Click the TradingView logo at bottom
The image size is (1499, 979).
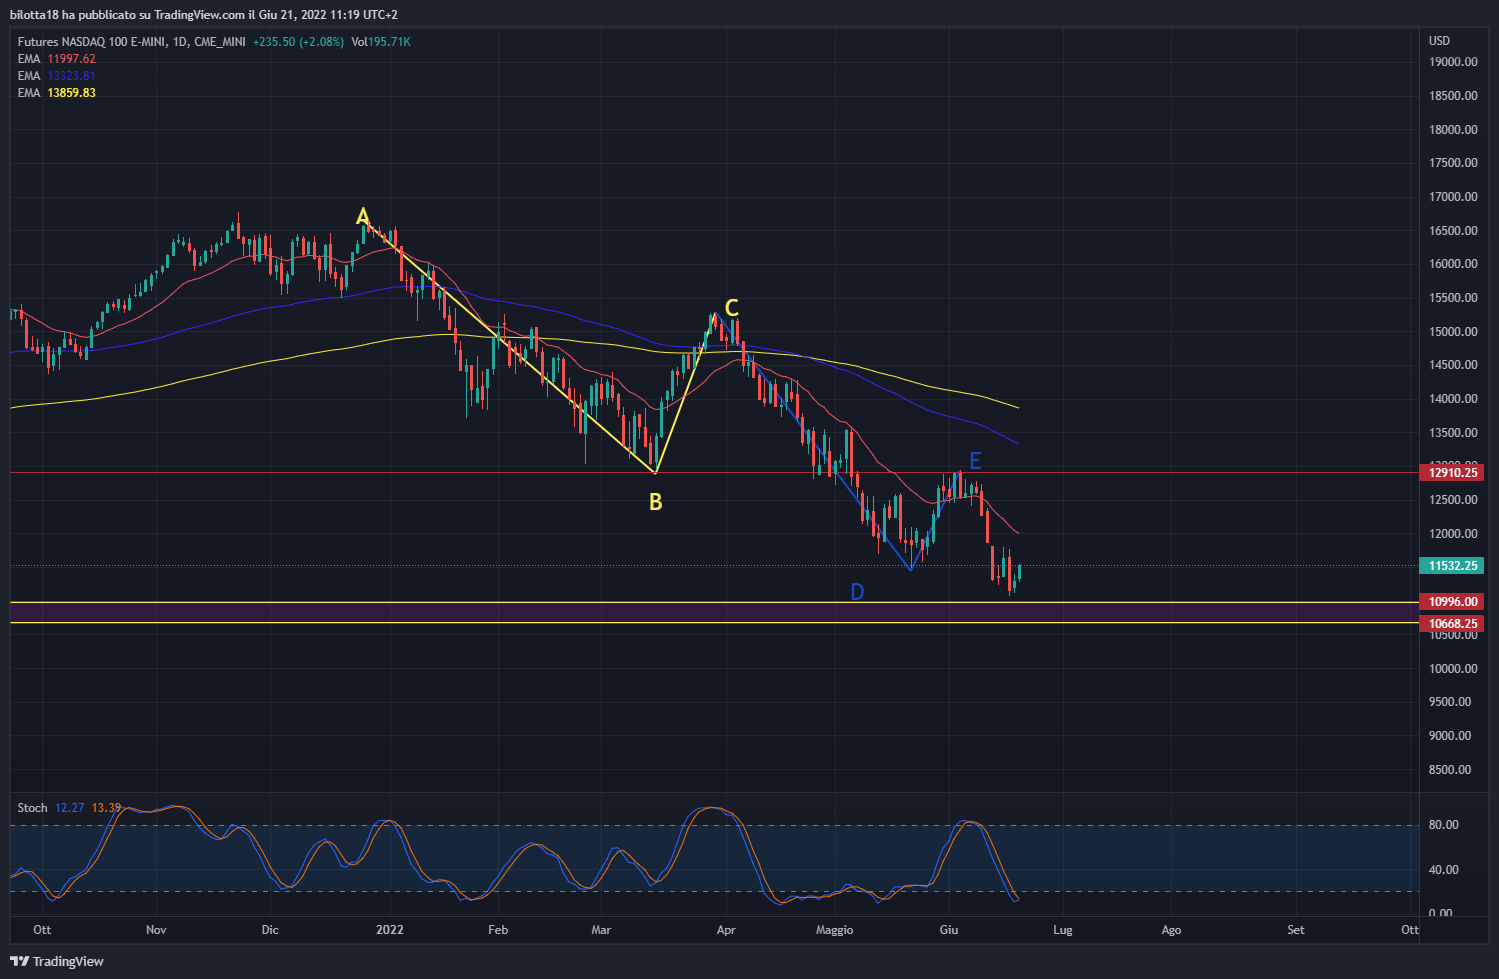pos(57,961)
